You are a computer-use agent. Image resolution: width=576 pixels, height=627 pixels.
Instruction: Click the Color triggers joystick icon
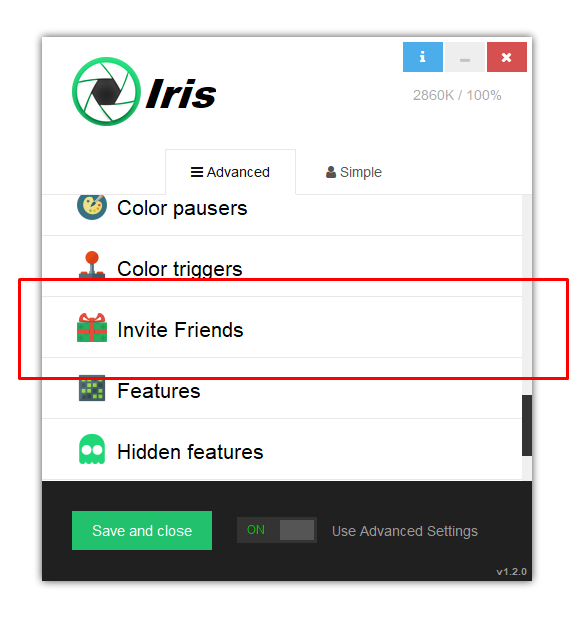92,264
